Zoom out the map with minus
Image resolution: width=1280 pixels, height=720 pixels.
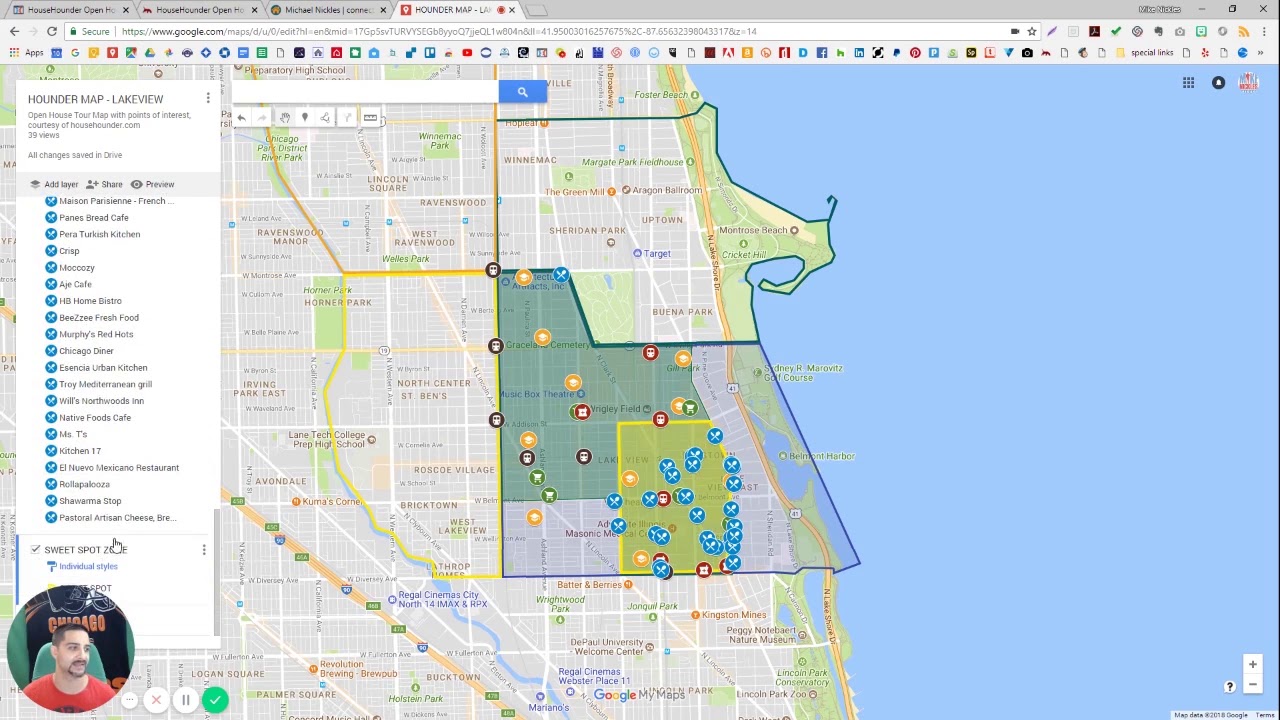(1252, 685)
